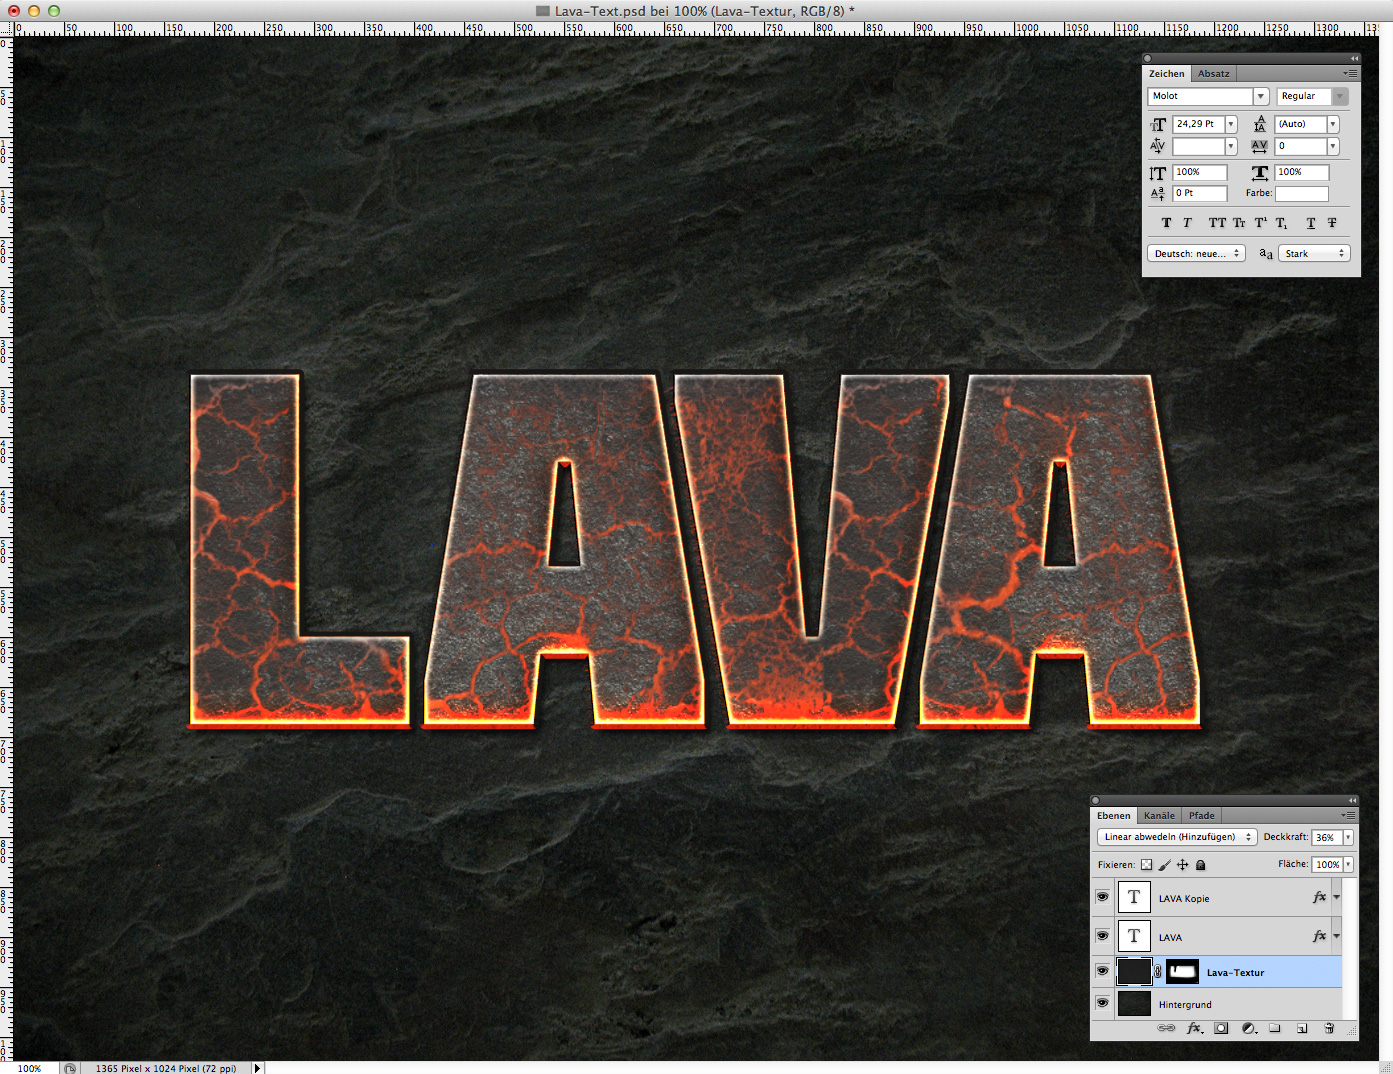This screenshot has width=1393, height=1074.
Task: Click the Add layer mask icon
Action: click(x=1221, y=1028)
